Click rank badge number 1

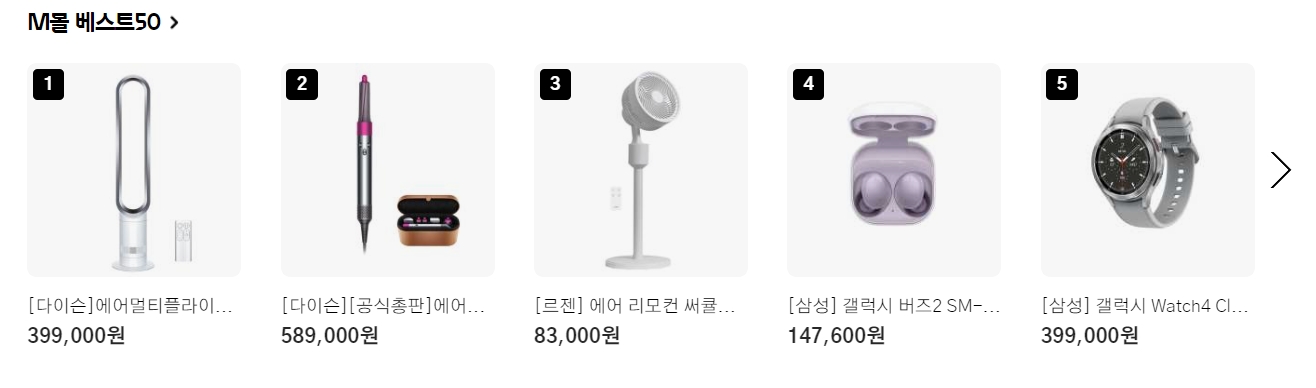coord(48,84)
